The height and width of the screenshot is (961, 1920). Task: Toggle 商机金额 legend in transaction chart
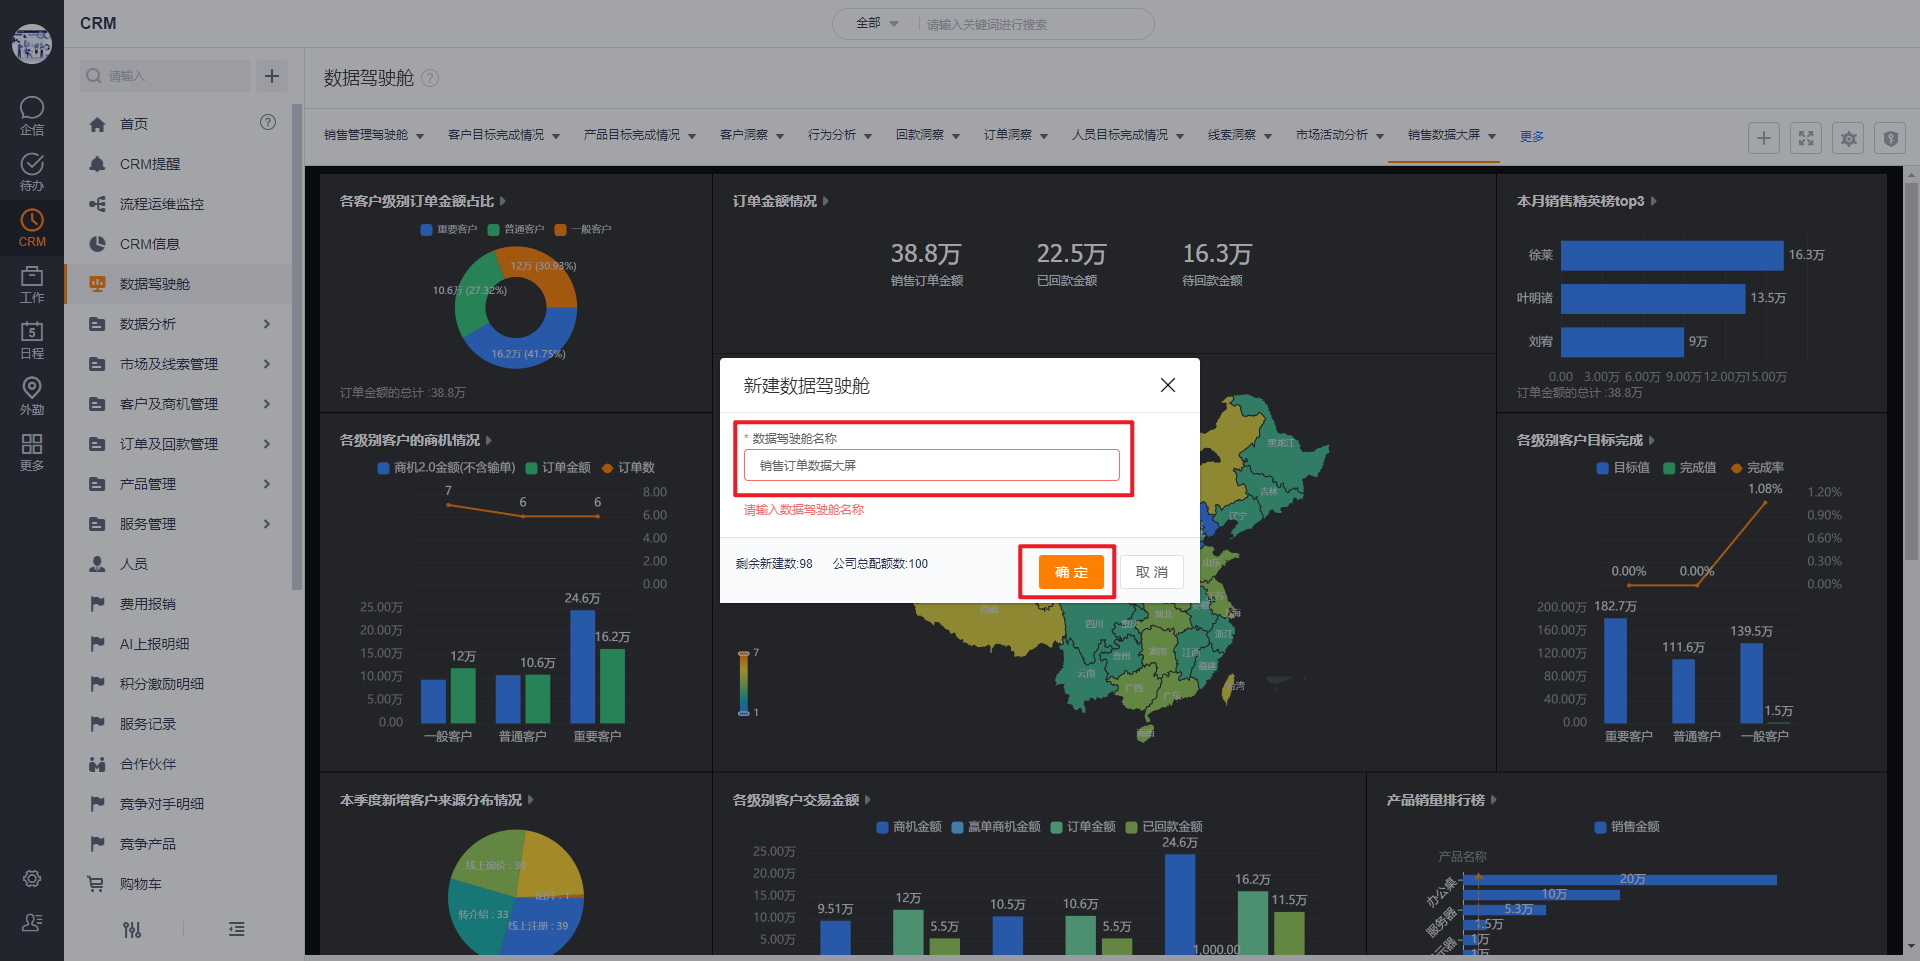pyautogui.click(x=909, y=827)
